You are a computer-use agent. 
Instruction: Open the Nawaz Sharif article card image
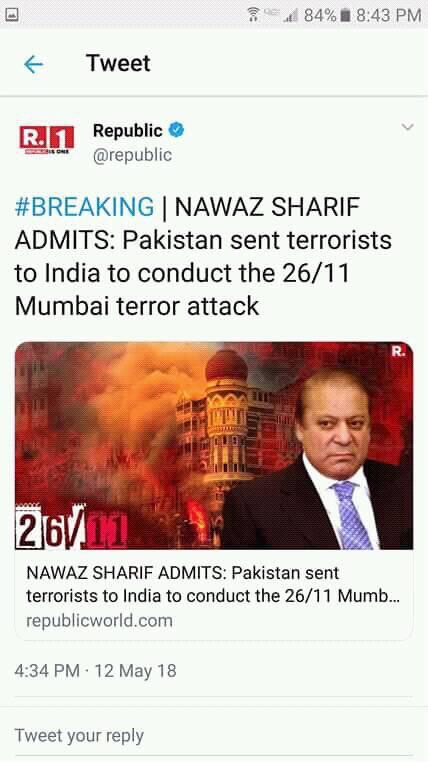point(214,446)
